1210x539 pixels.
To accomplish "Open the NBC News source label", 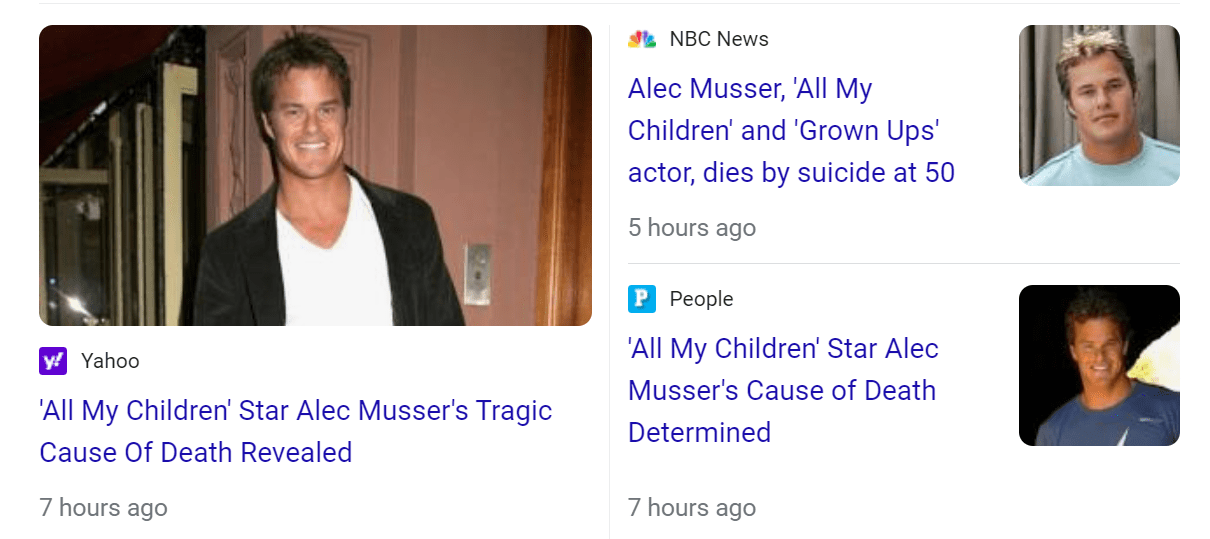I will click(x=719, y=39).
